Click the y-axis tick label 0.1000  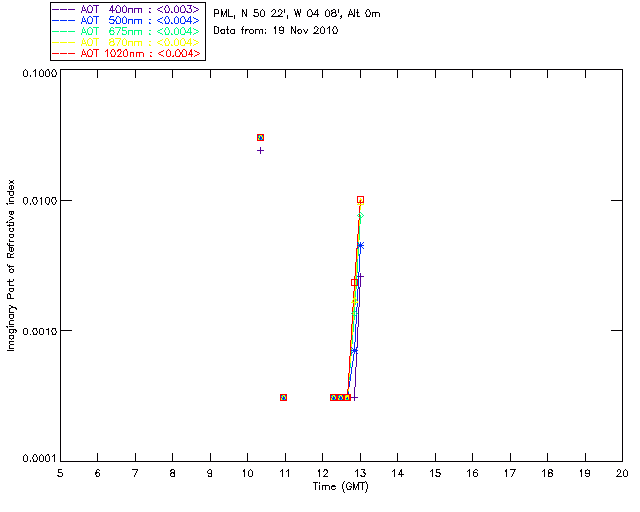(x=40, y=73)
